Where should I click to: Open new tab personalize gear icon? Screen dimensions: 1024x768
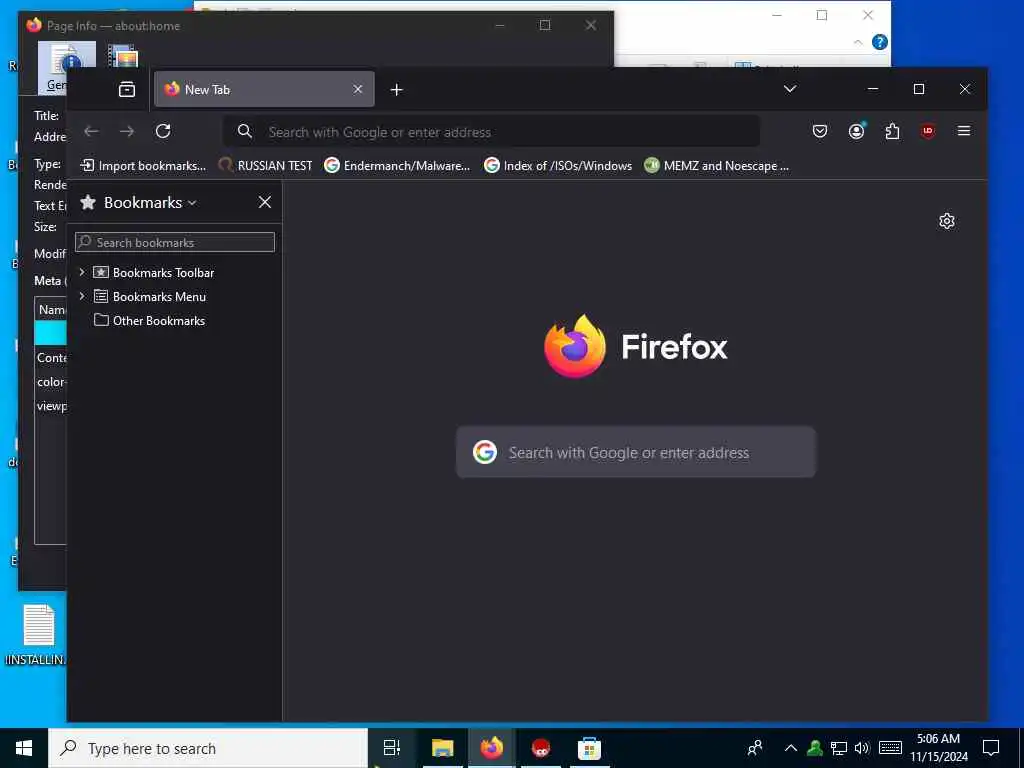pyautogui.click(x=947, y=221)
